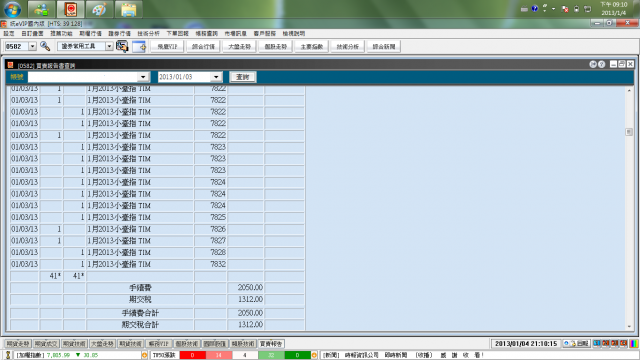The image size is (640, 360).
Task: Open the 下單回報 menu
Action: tap(178, 33)
